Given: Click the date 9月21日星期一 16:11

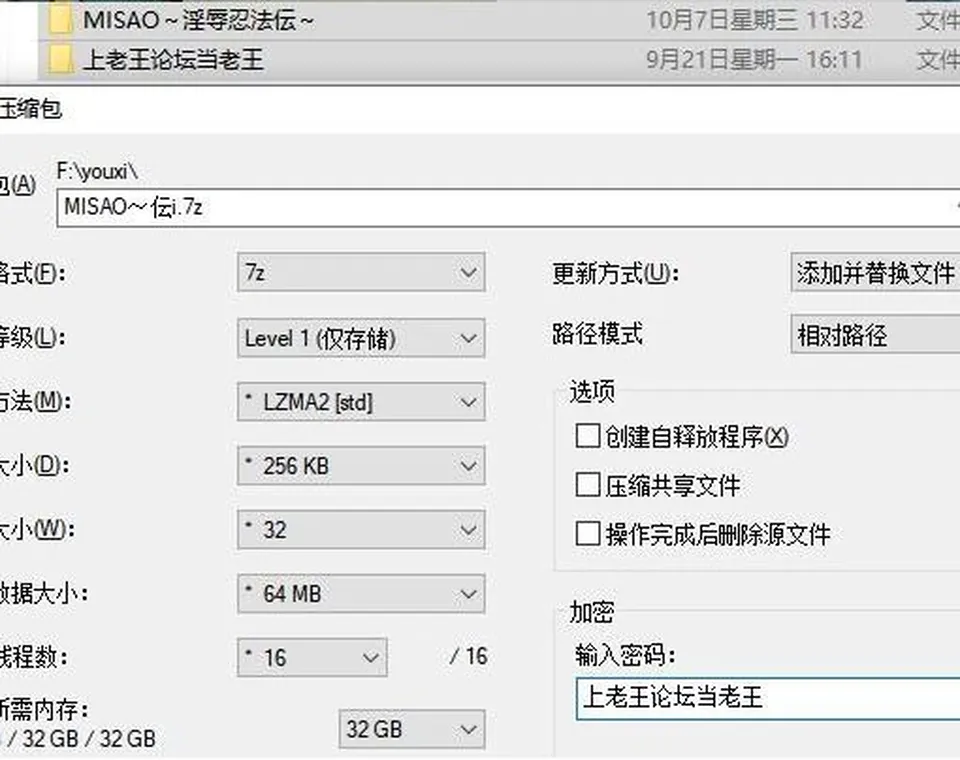Looking at the screenshot, I should pyautogui.click(x=754, y=60).
